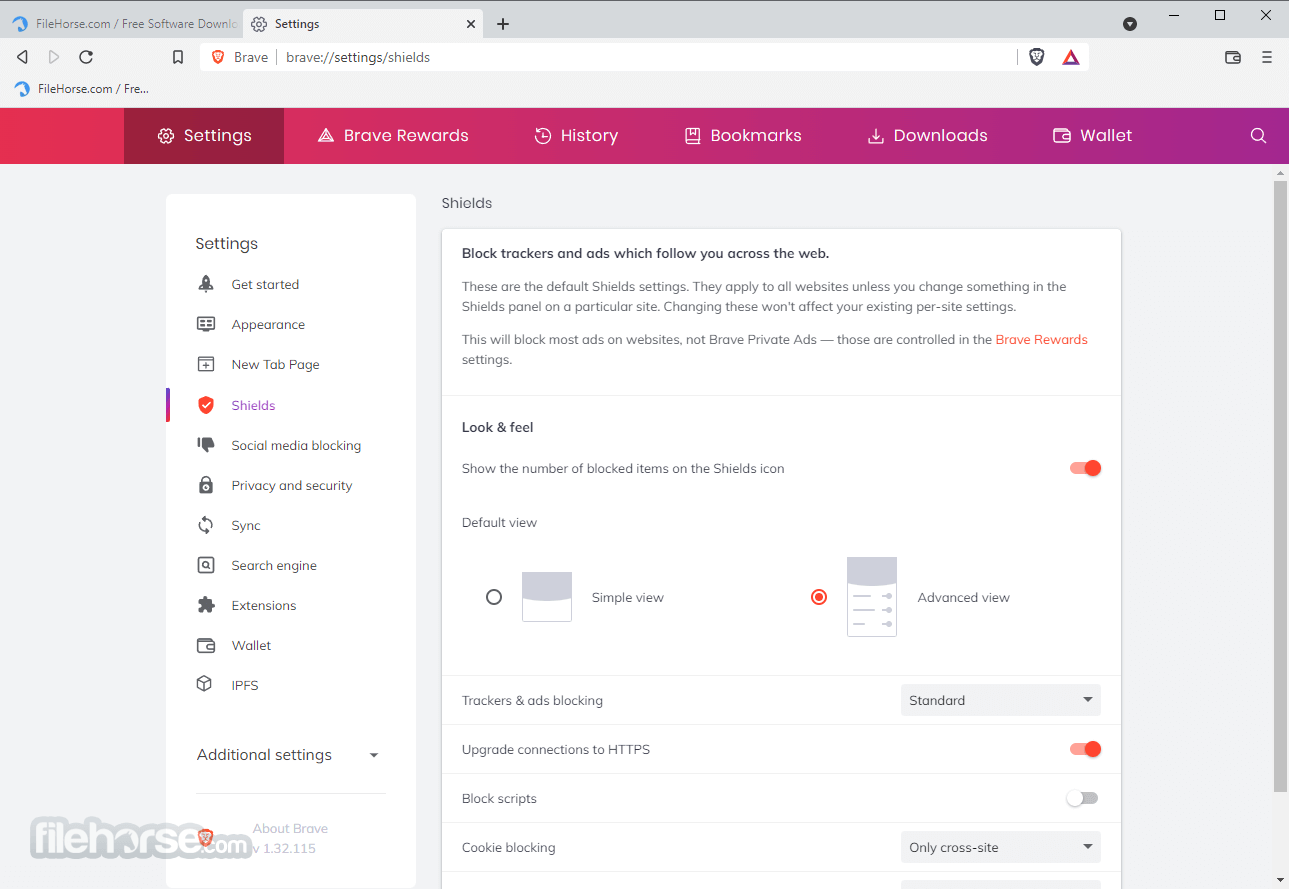The image size is (1289, 889).
Task: Click the Simple view thumbnail image
Action: pyautogui.click(x=547, y=597)
